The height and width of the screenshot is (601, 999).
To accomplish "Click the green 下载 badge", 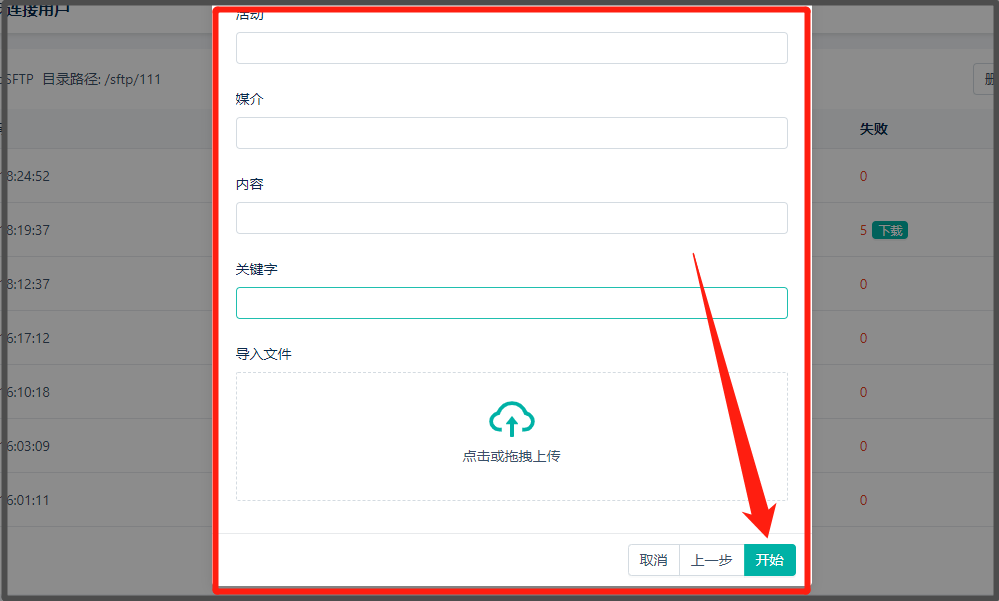I will [890, 230].
